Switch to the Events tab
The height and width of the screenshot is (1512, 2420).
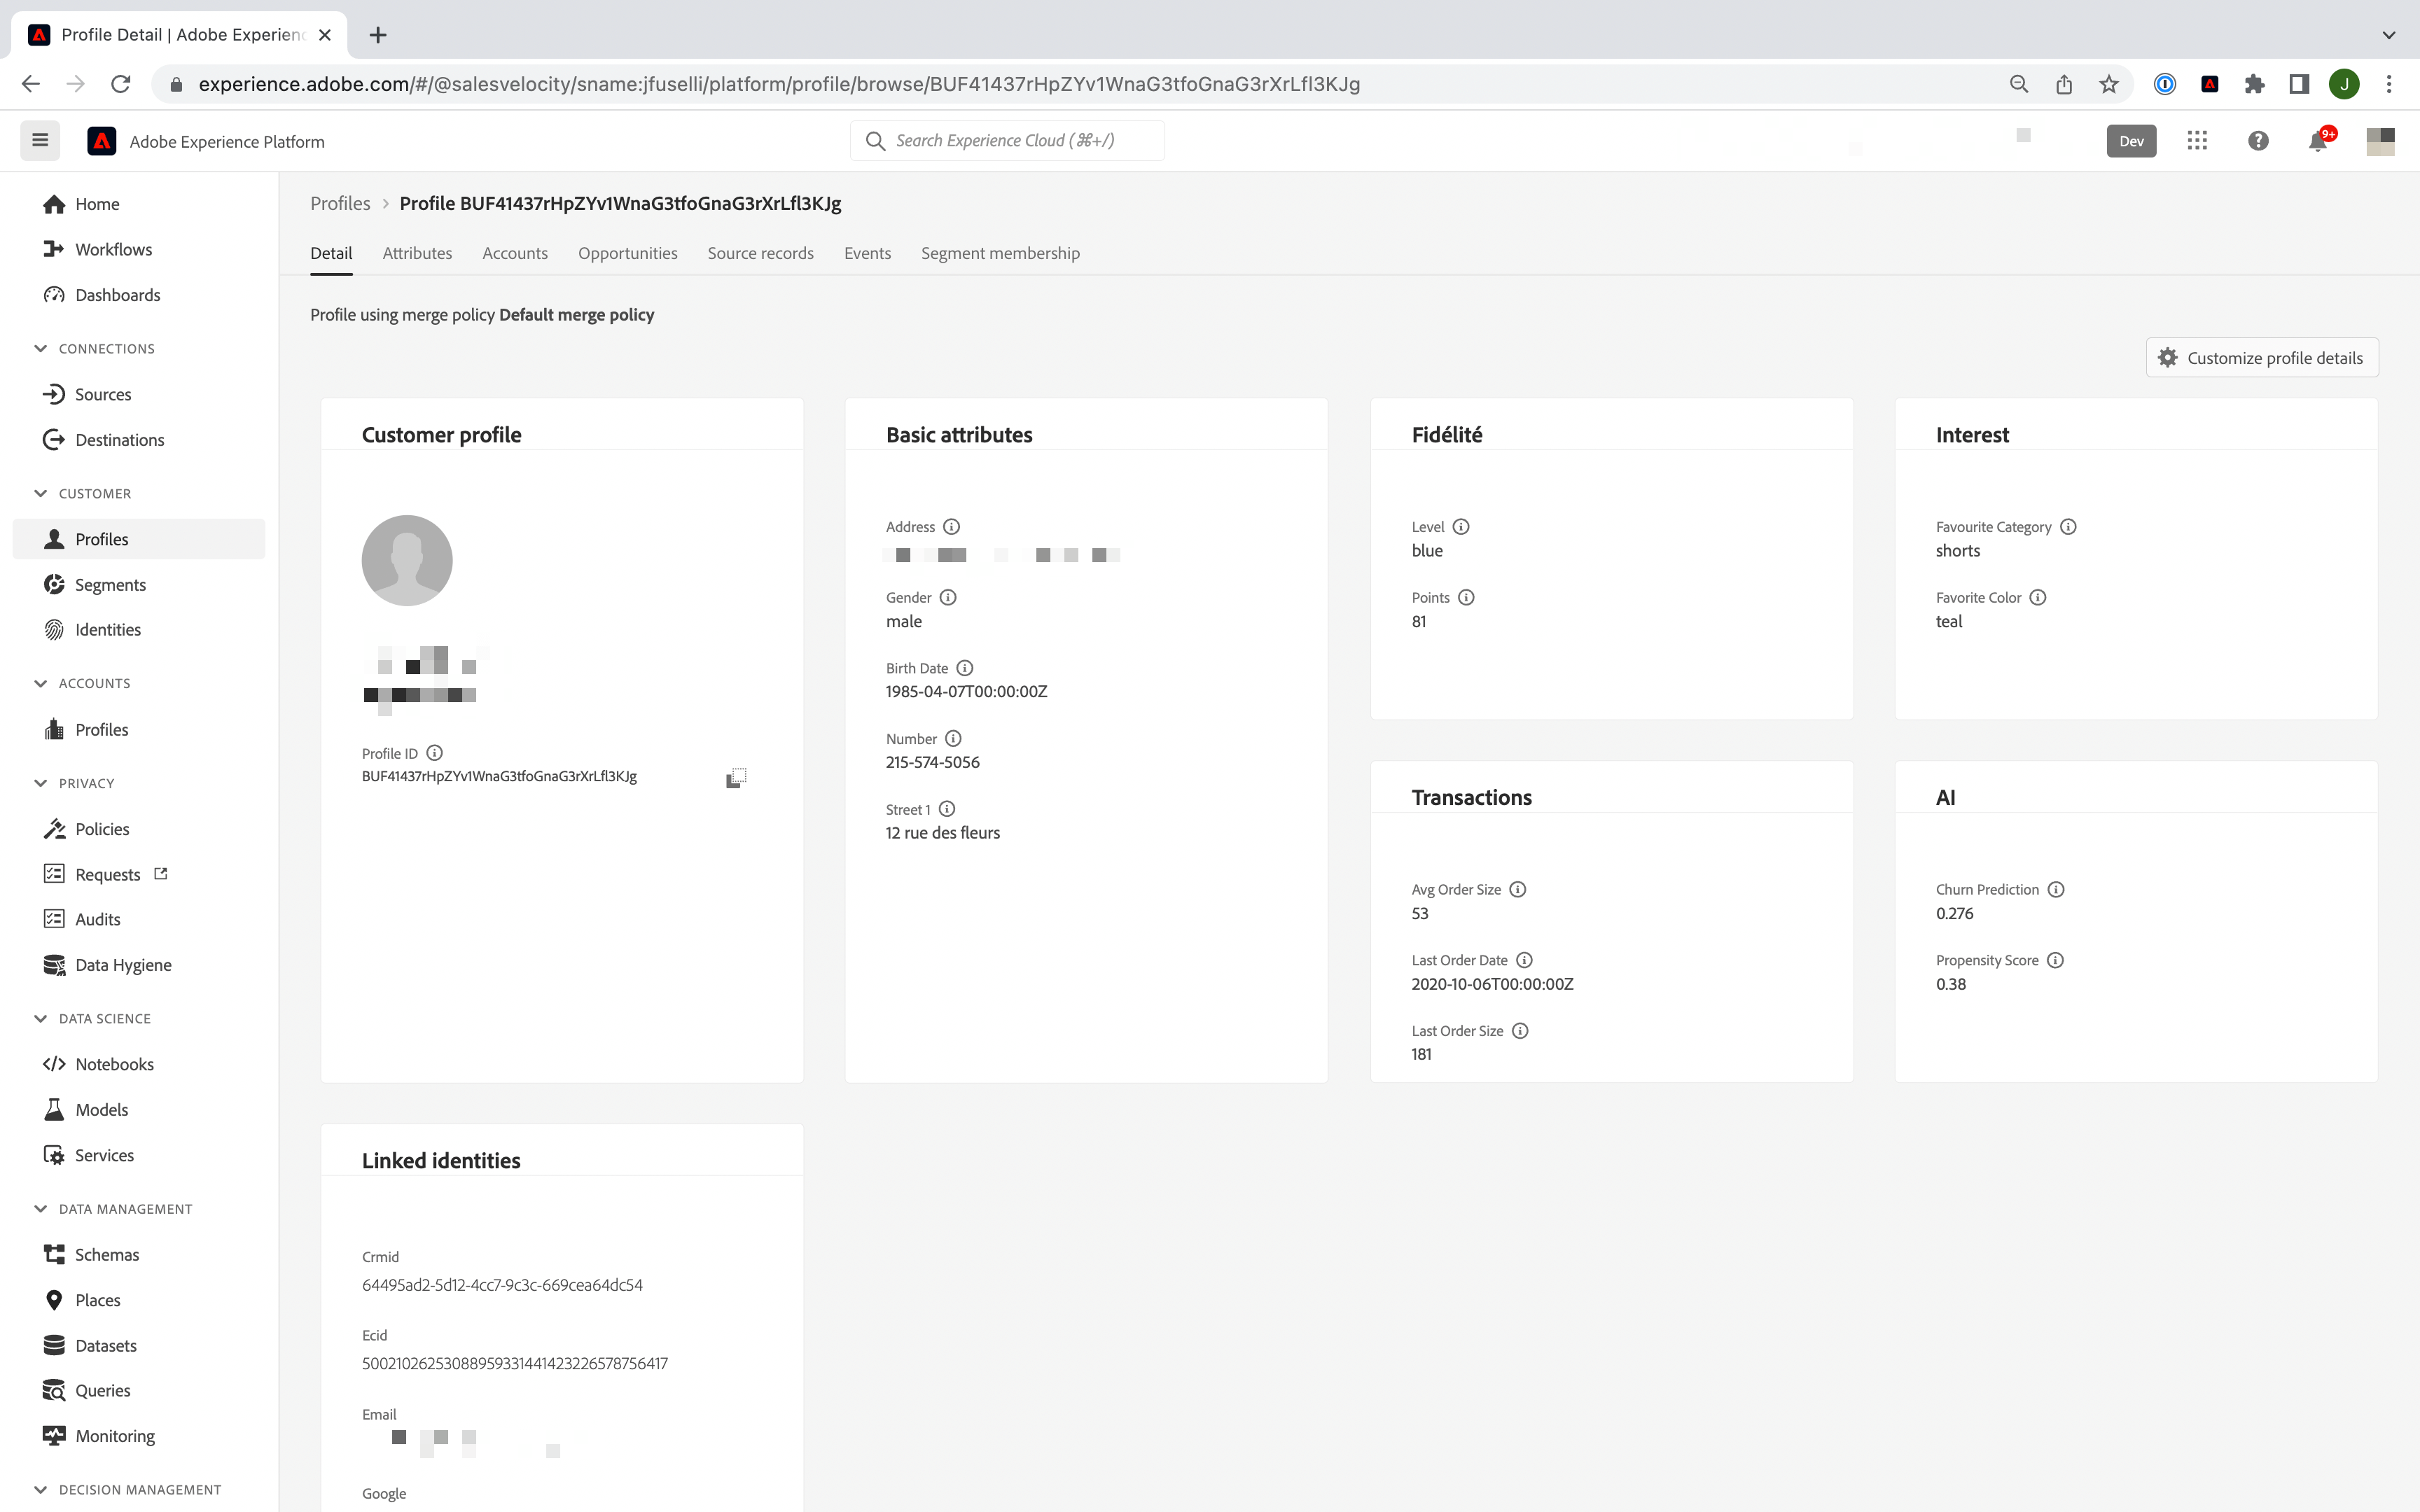867,253
